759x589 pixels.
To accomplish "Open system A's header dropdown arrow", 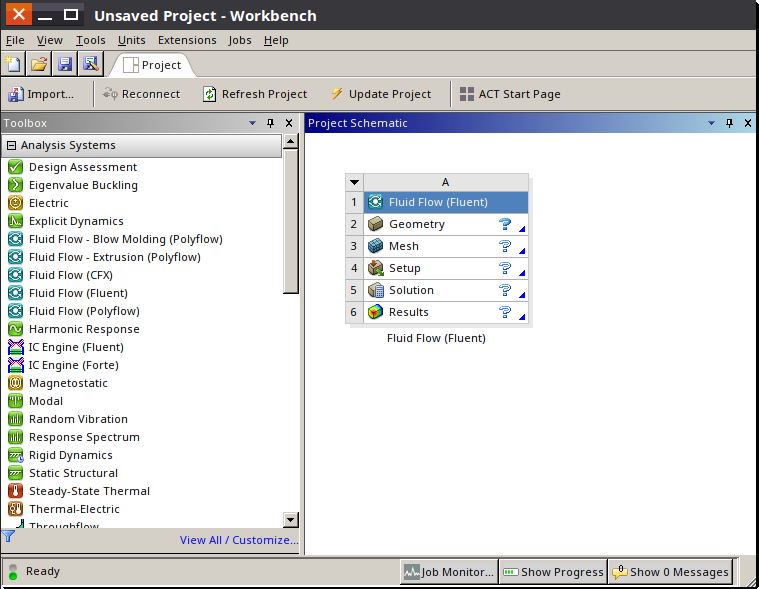I will pos(354,182).
